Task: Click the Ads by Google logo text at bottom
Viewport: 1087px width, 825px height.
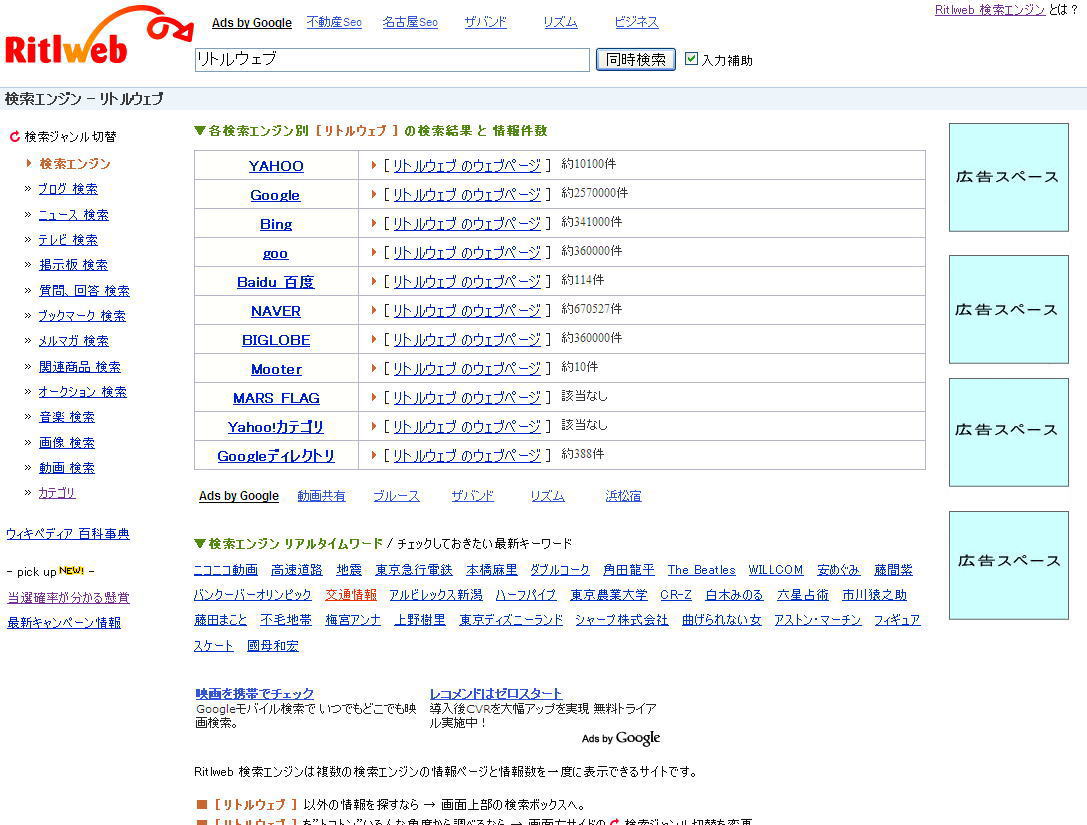Action: click(x=620, y=738)
